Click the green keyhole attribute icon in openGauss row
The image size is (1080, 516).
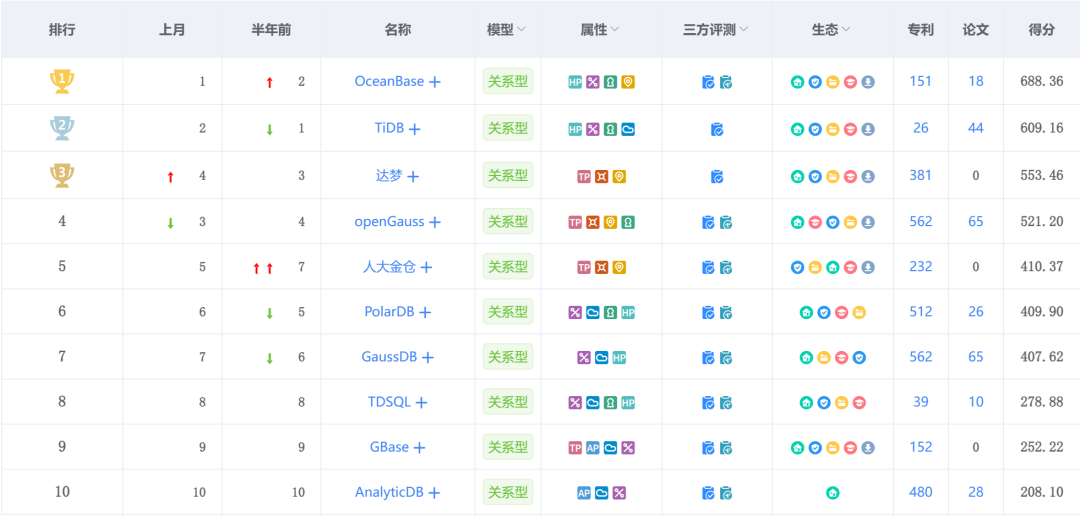tap(627, 222)
